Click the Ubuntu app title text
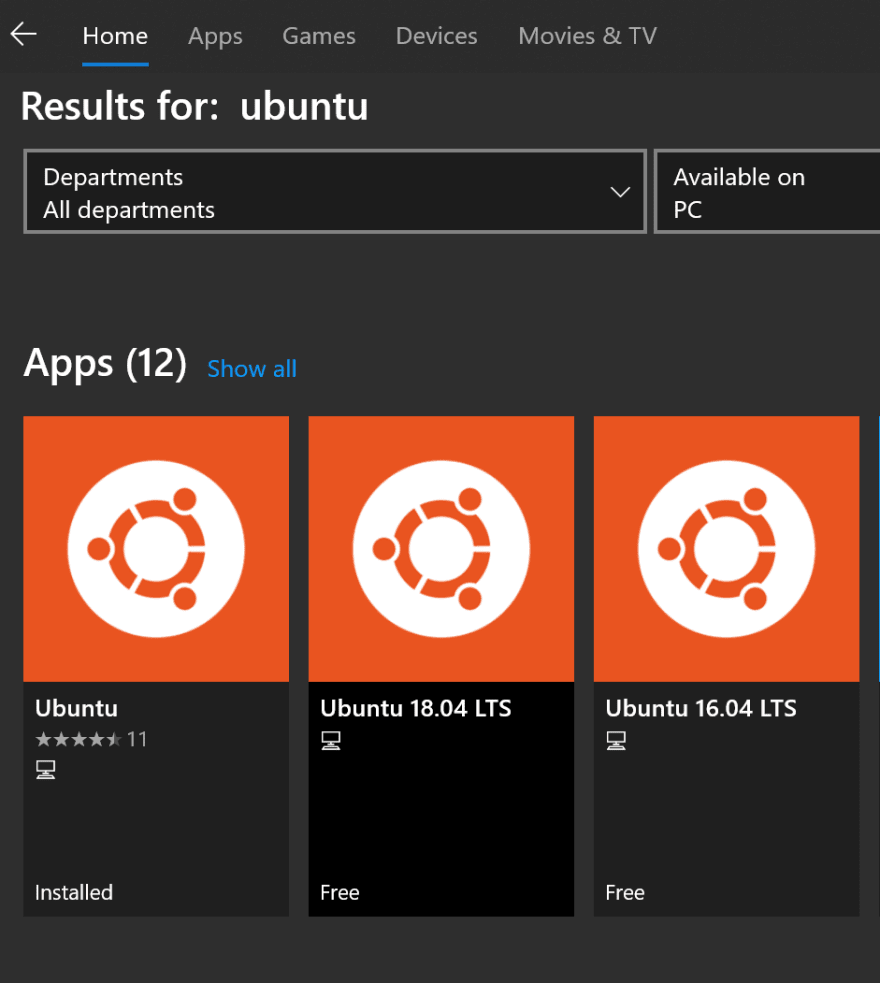Image resolution: width=880 pixels, height=983 pixels. 76,708
